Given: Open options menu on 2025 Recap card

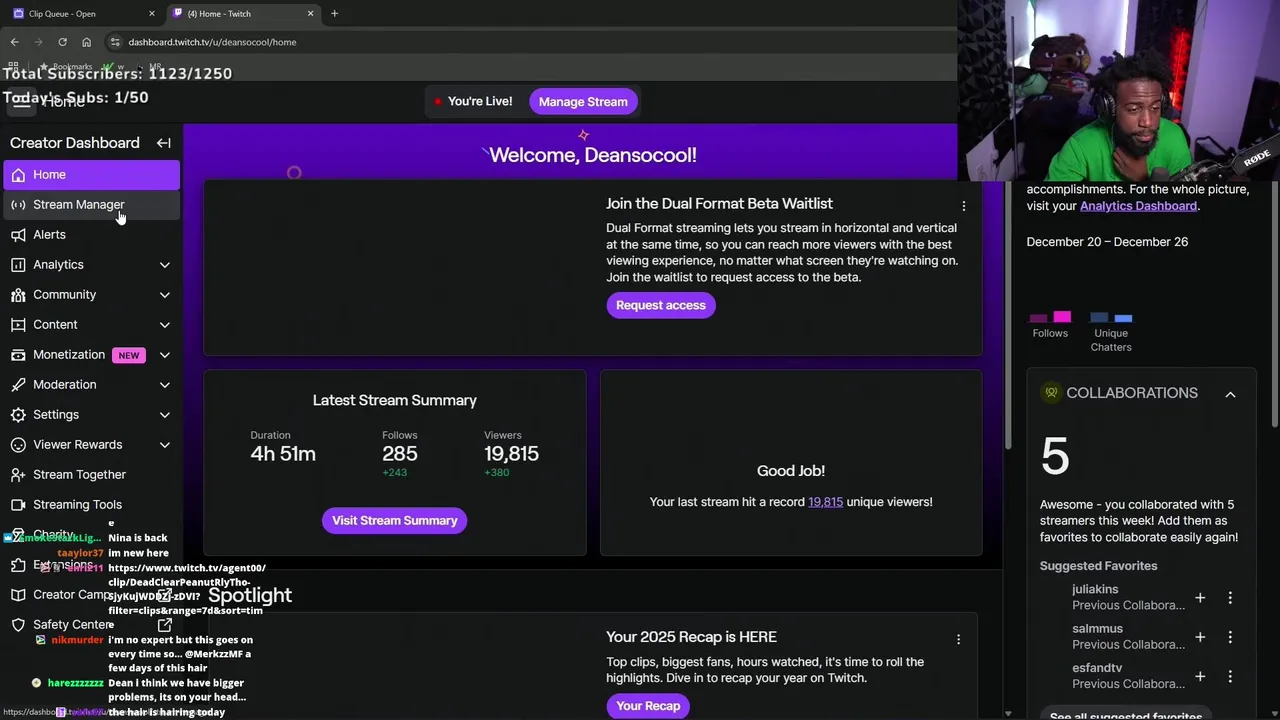Looking at the screenshot, I should (958, 639).
